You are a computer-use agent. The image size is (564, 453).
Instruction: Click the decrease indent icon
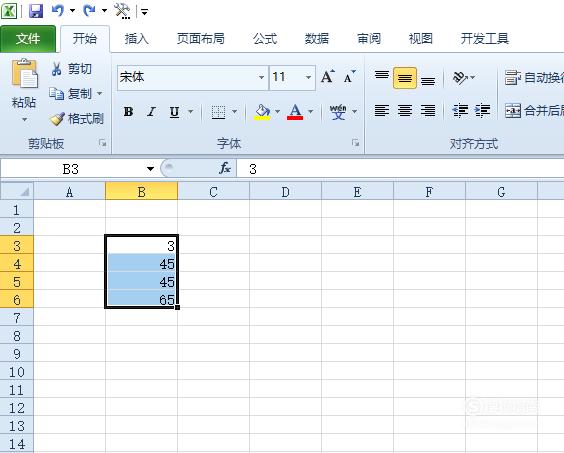pyautogui.click(x=460, y=110)
